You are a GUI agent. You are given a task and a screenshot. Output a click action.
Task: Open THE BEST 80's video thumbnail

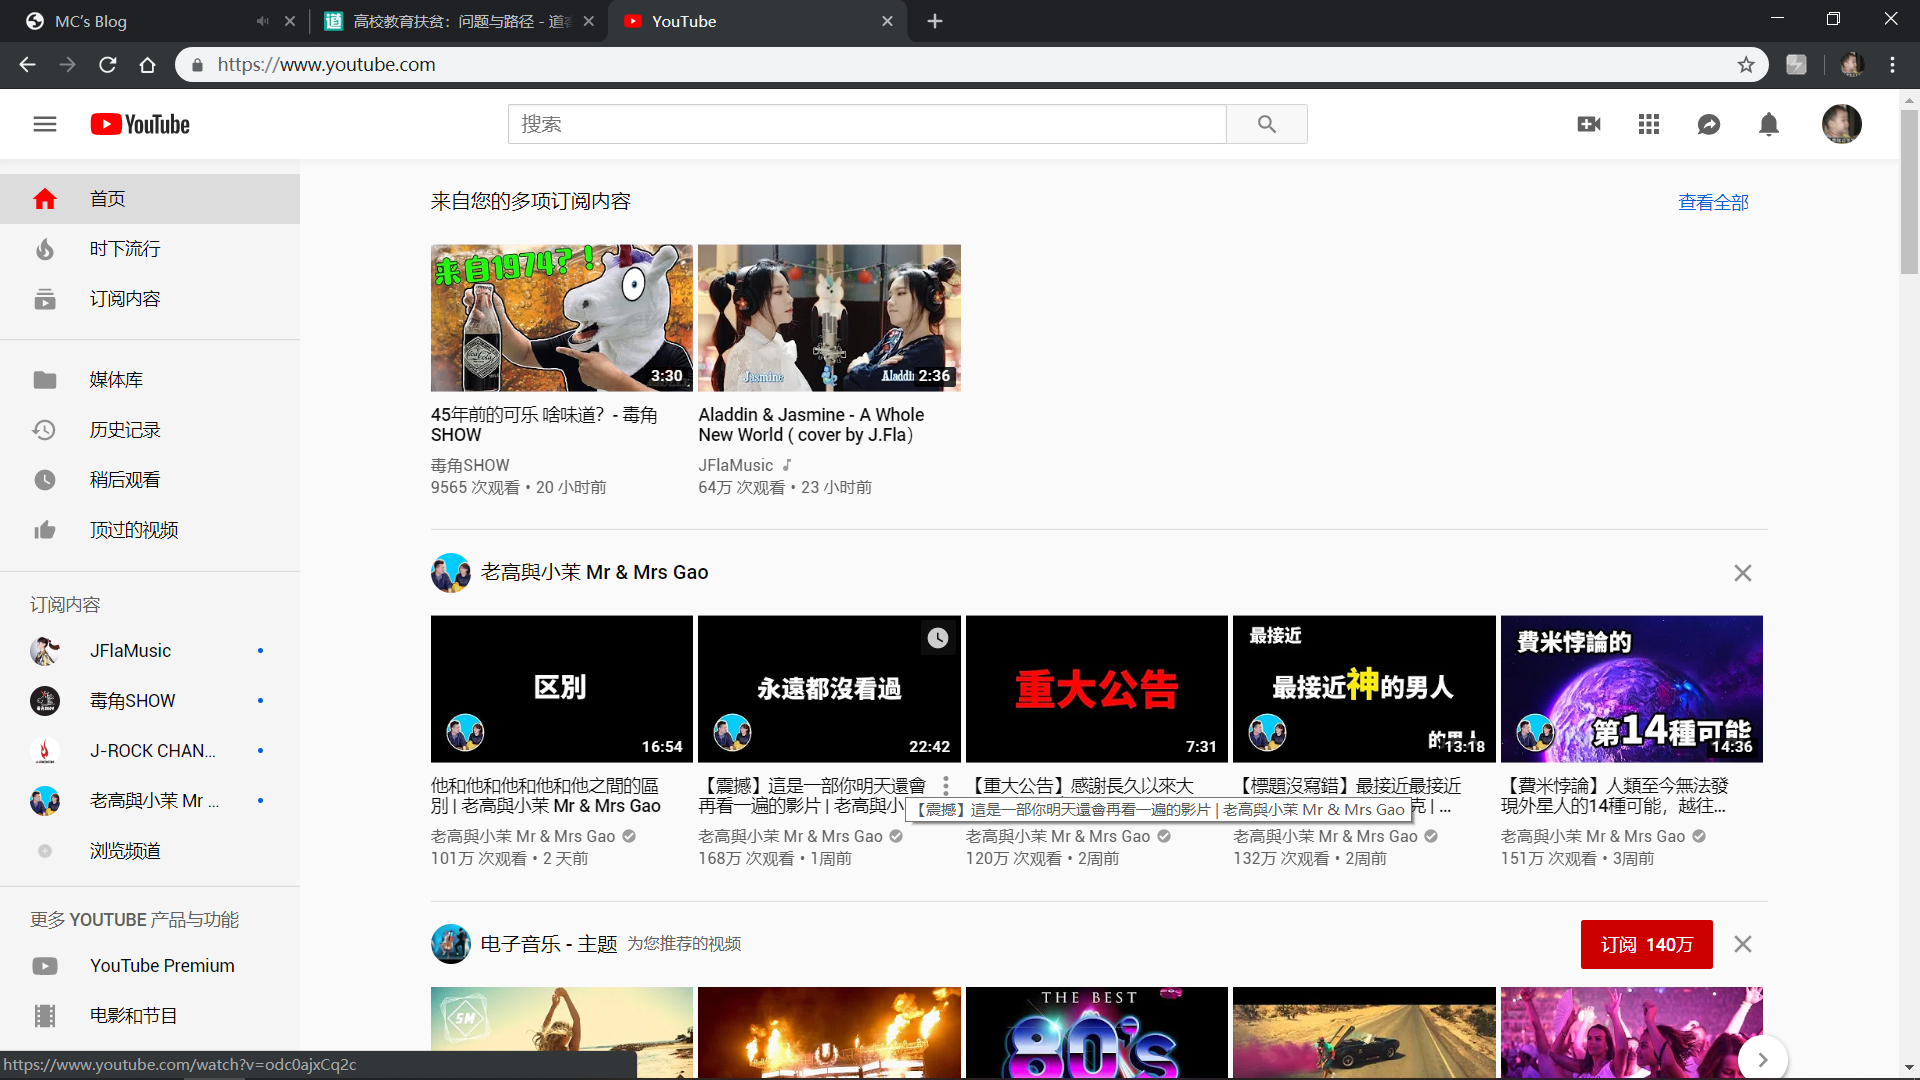click(1096, 1032)
